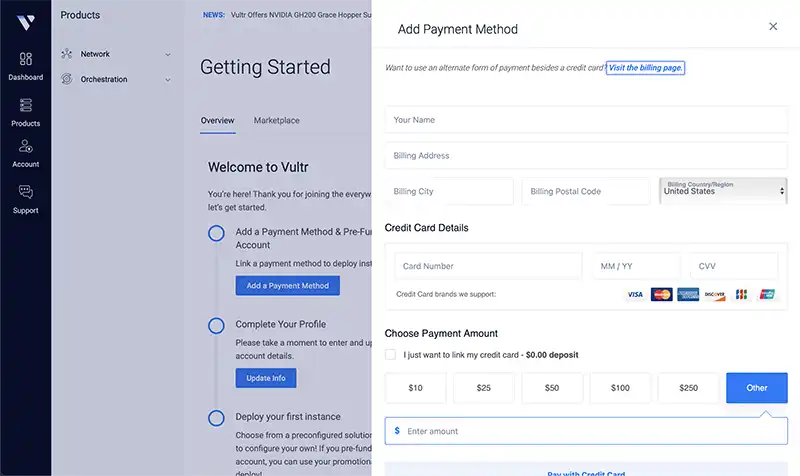Select the Complete Your Profile step circle
The width and height of the screenshot is (800, 476).
click(216, 325)
